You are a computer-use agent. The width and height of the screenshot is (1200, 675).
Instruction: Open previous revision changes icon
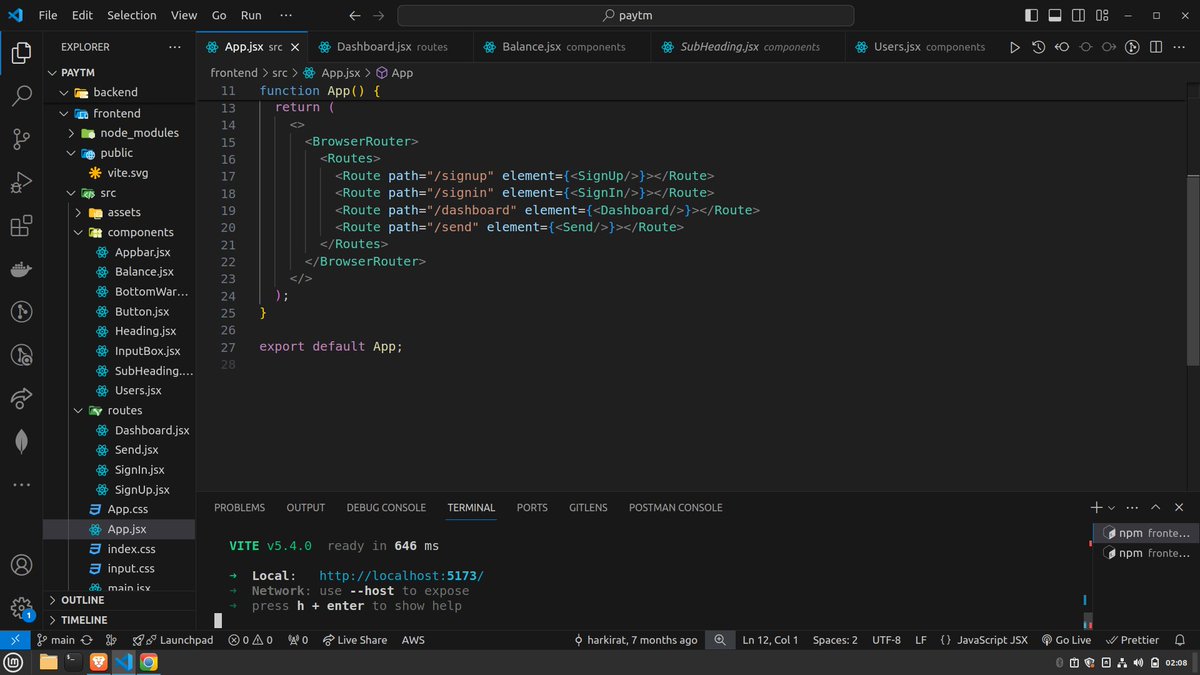pos(1062,47)
